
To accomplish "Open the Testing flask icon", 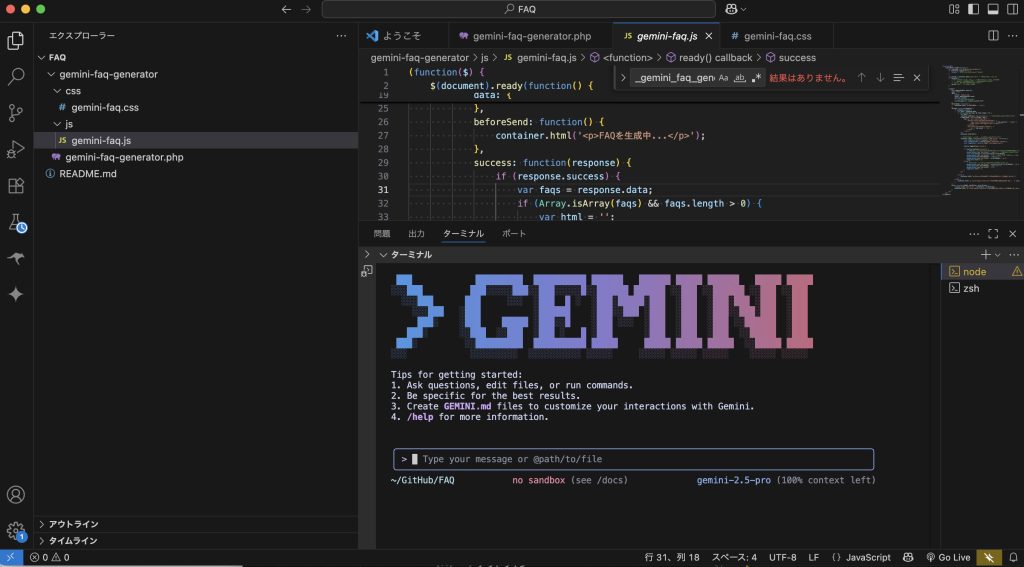I will pyautogui.click(x=16, y=222).
